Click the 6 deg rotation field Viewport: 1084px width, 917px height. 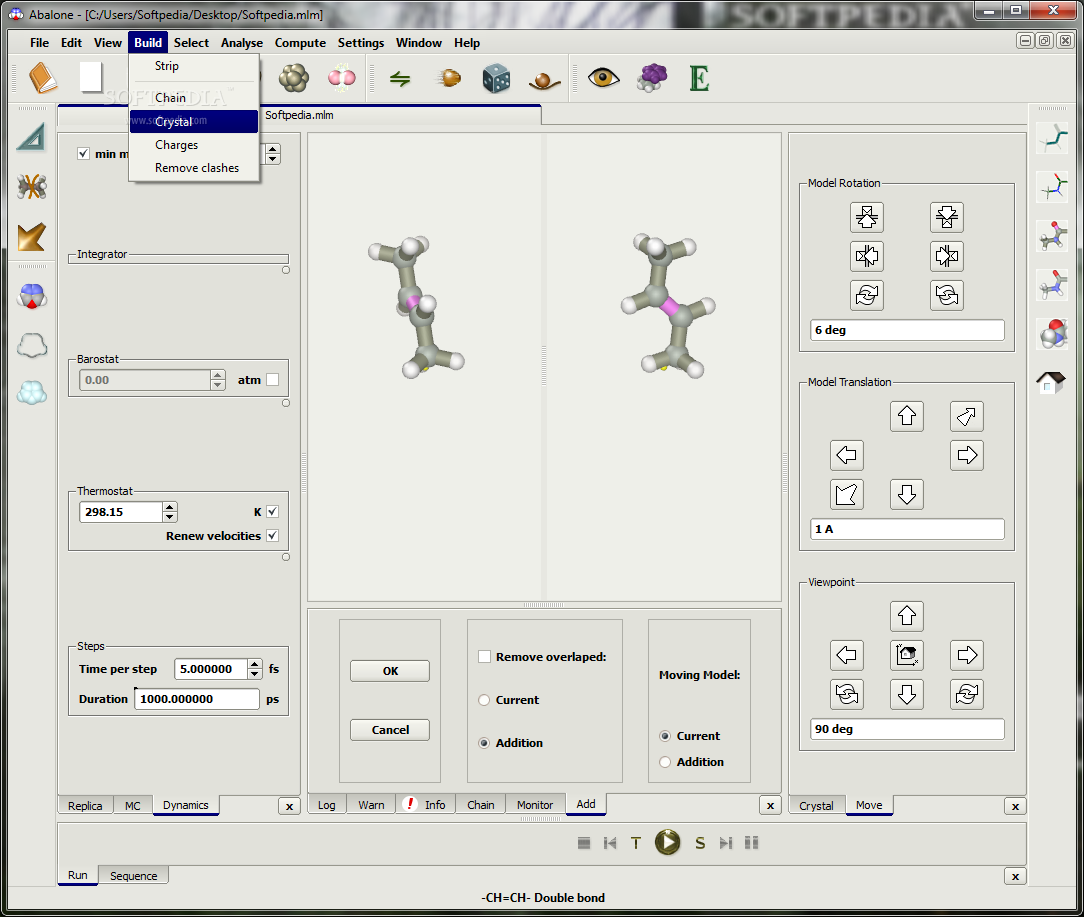coord(906,330)
